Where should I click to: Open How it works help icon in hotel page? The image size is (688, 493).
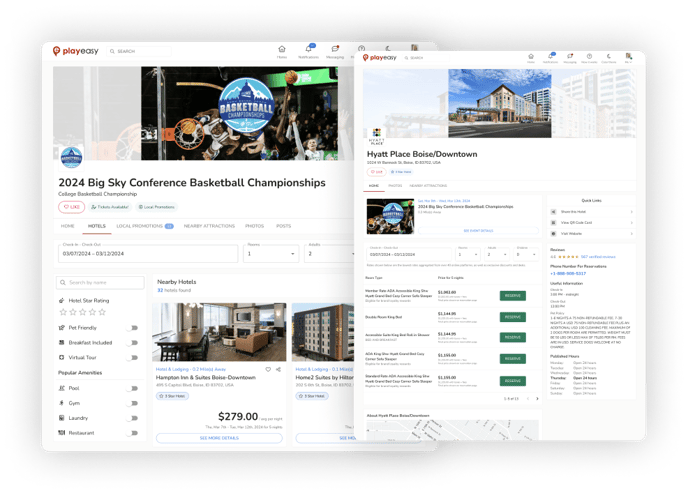coord(589,56)
